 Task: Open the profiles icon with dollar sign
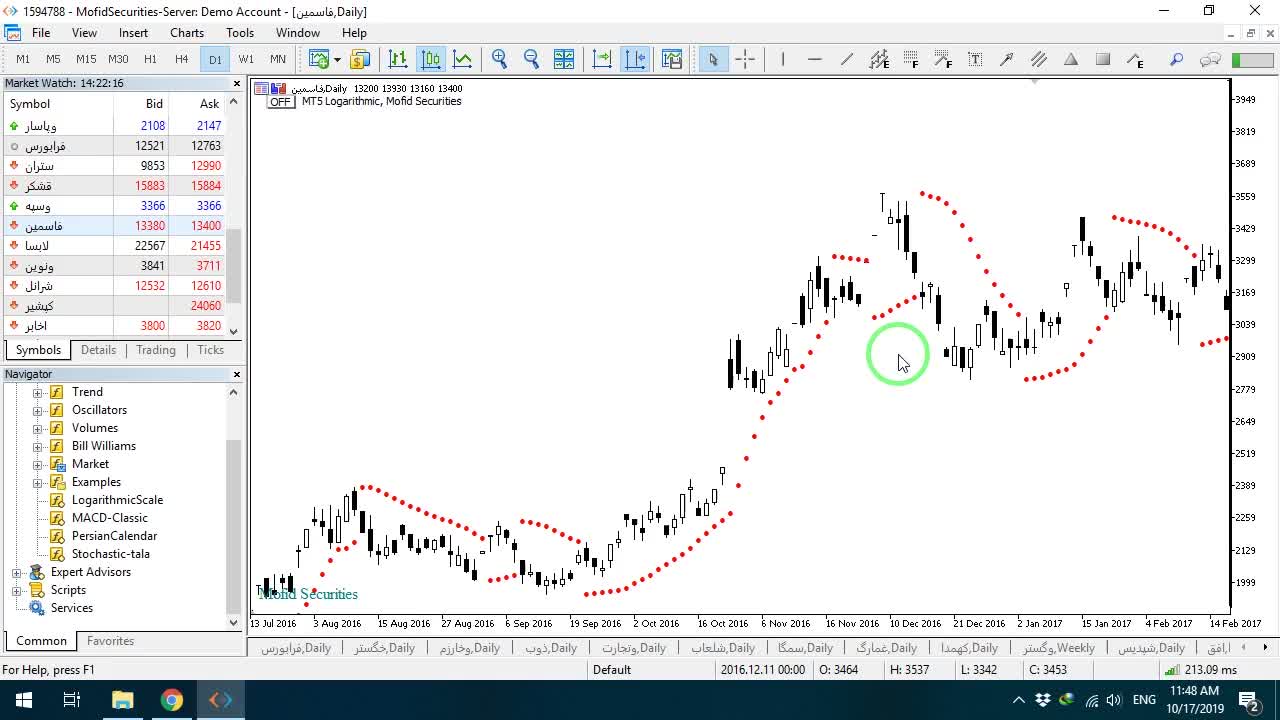pyautogui.click(x=360, y=59)
